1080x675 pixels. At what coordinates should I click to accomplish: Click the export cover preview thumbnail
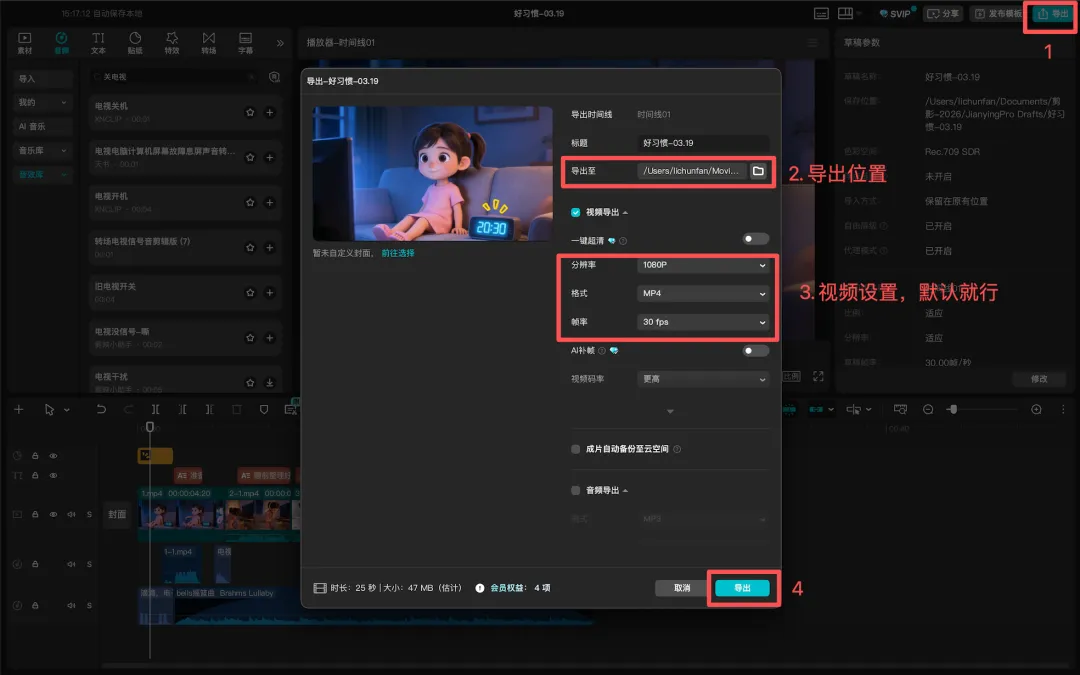(433, 174)
